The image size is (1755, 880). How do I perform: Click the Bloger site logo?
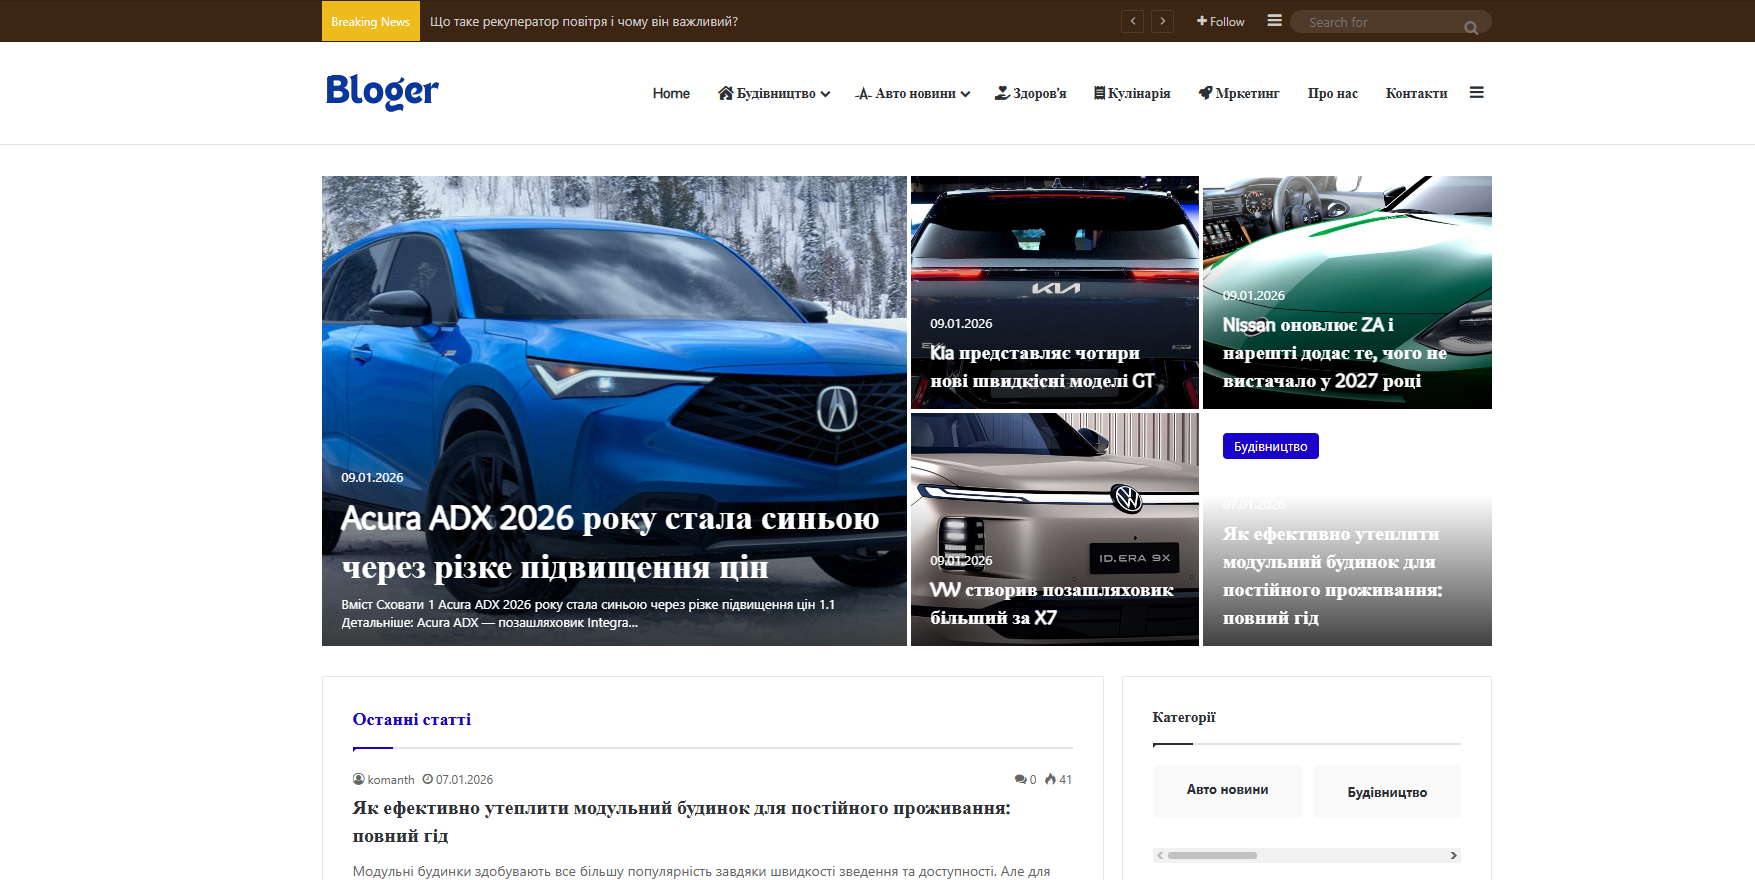tap(382, 92)
